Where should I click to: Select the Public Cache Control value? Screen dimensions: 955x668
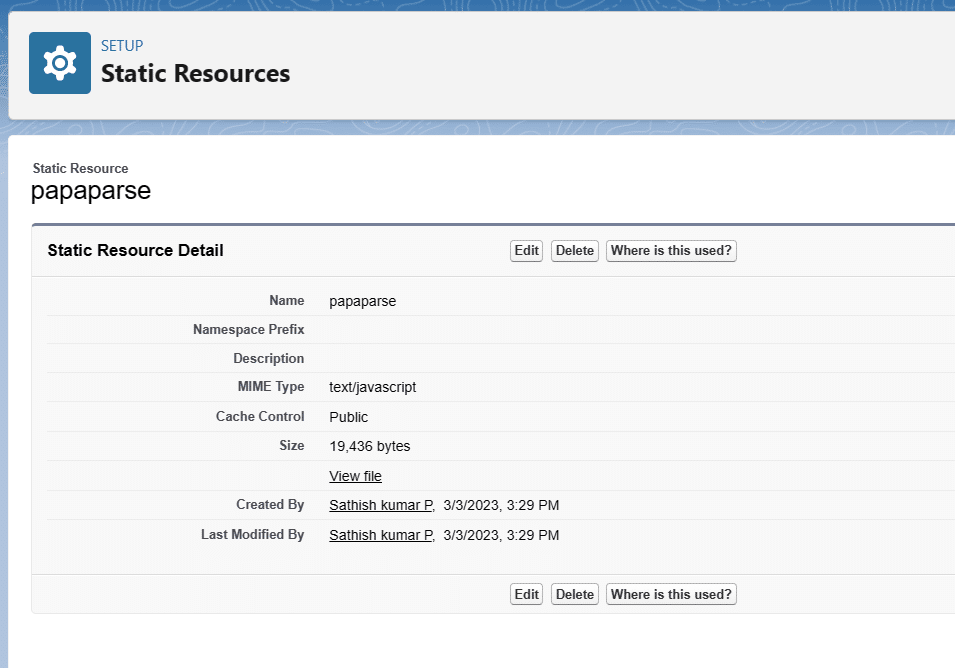[x=348, y=417]
